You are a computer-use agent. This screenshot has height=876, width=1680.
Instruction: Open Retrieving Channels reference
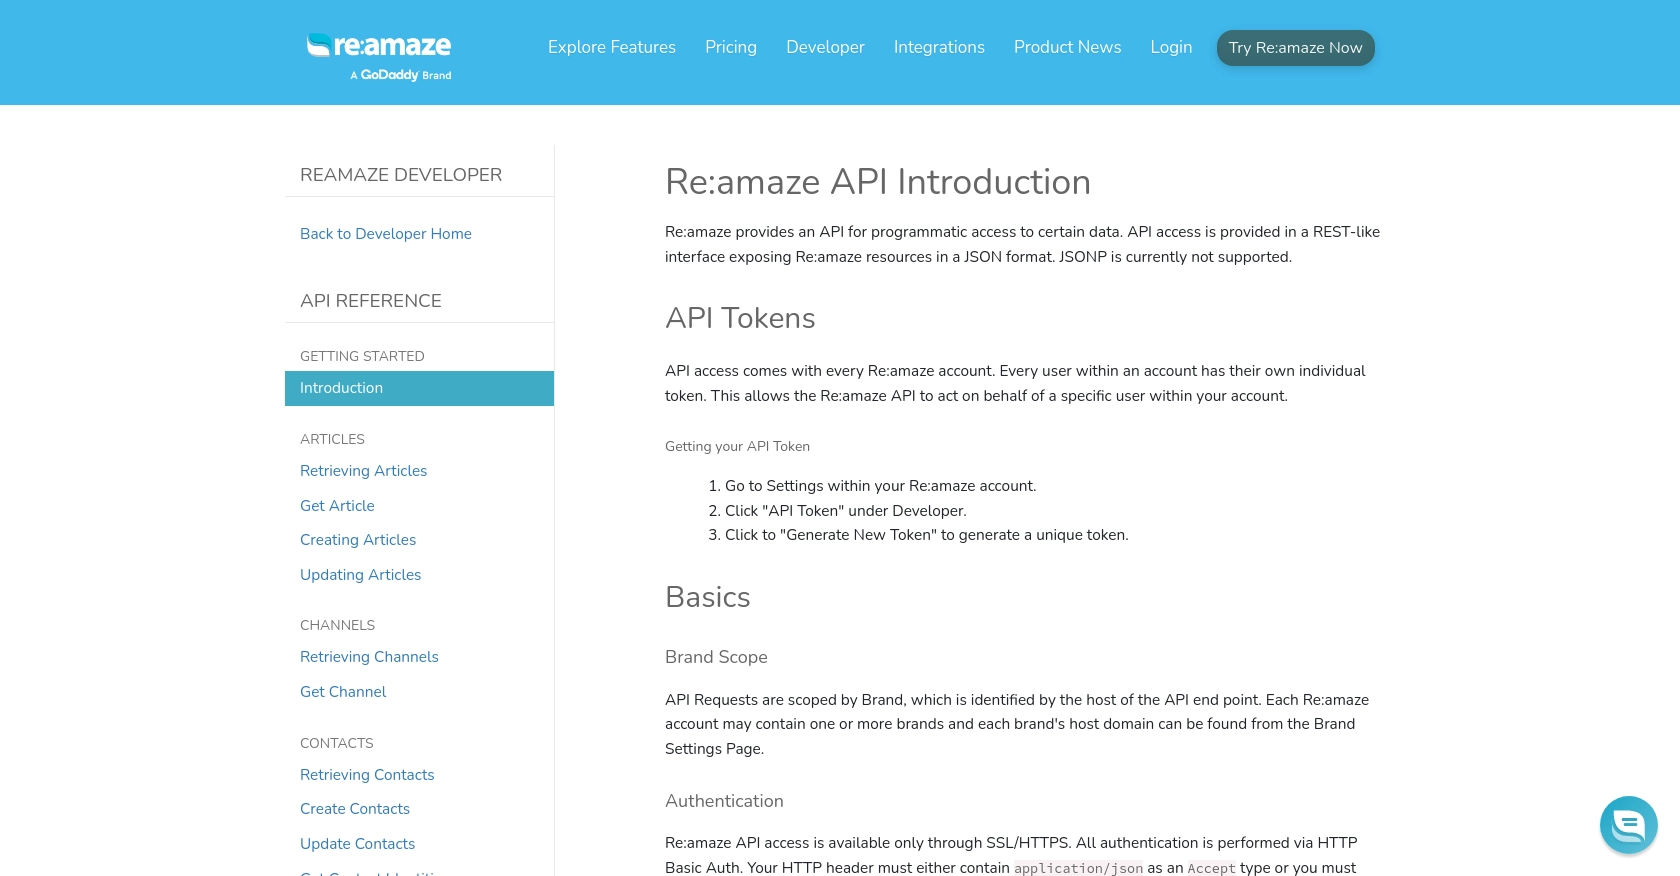pos(369,657)
